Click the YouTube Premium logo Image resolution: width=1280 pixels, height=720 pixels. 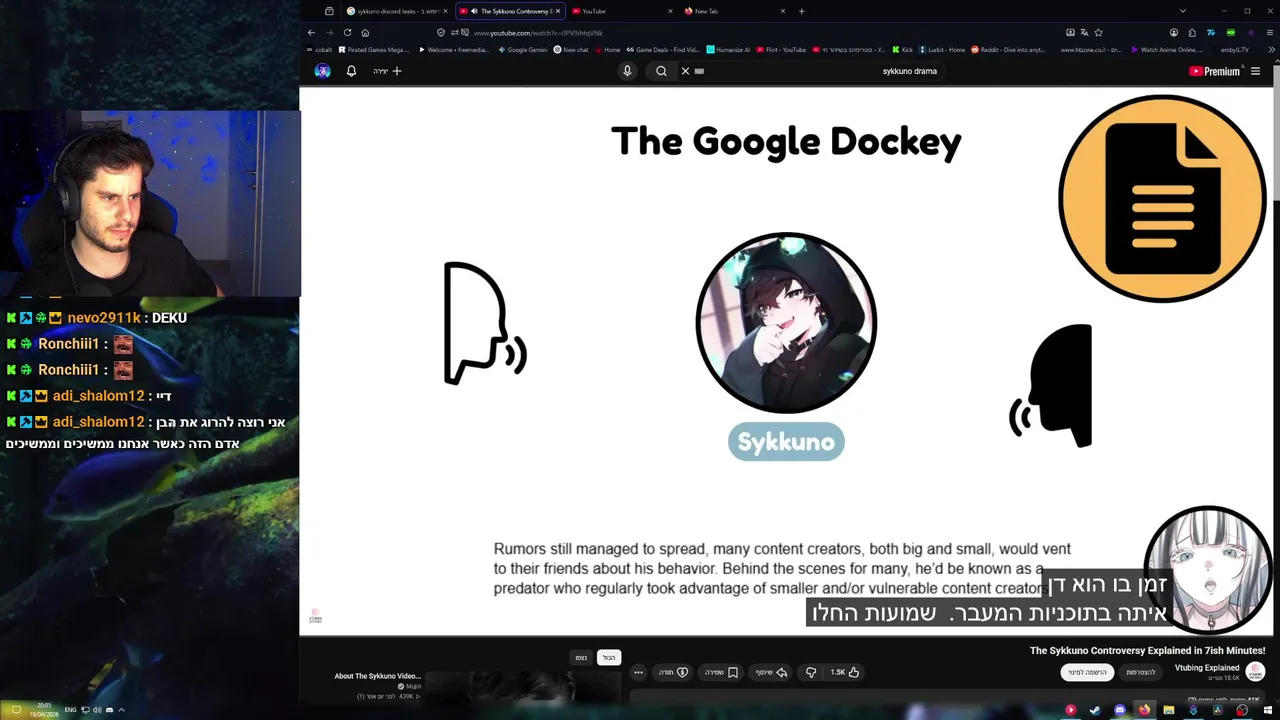pos(1214,71)
